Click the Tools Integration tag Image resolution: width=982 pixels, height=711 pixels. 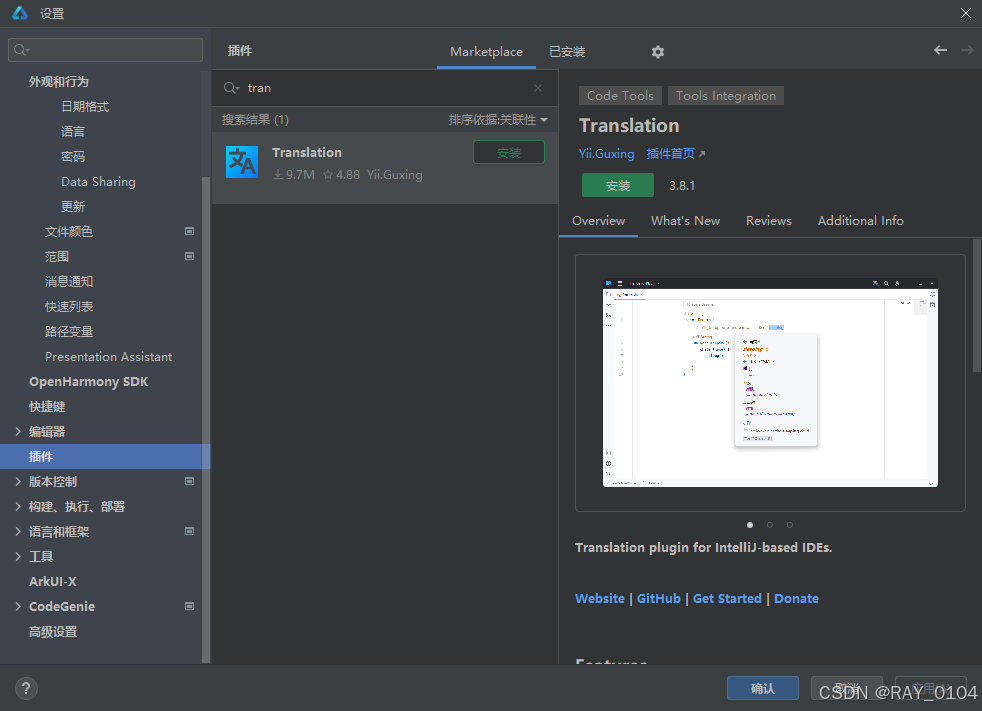click(725, 96)
